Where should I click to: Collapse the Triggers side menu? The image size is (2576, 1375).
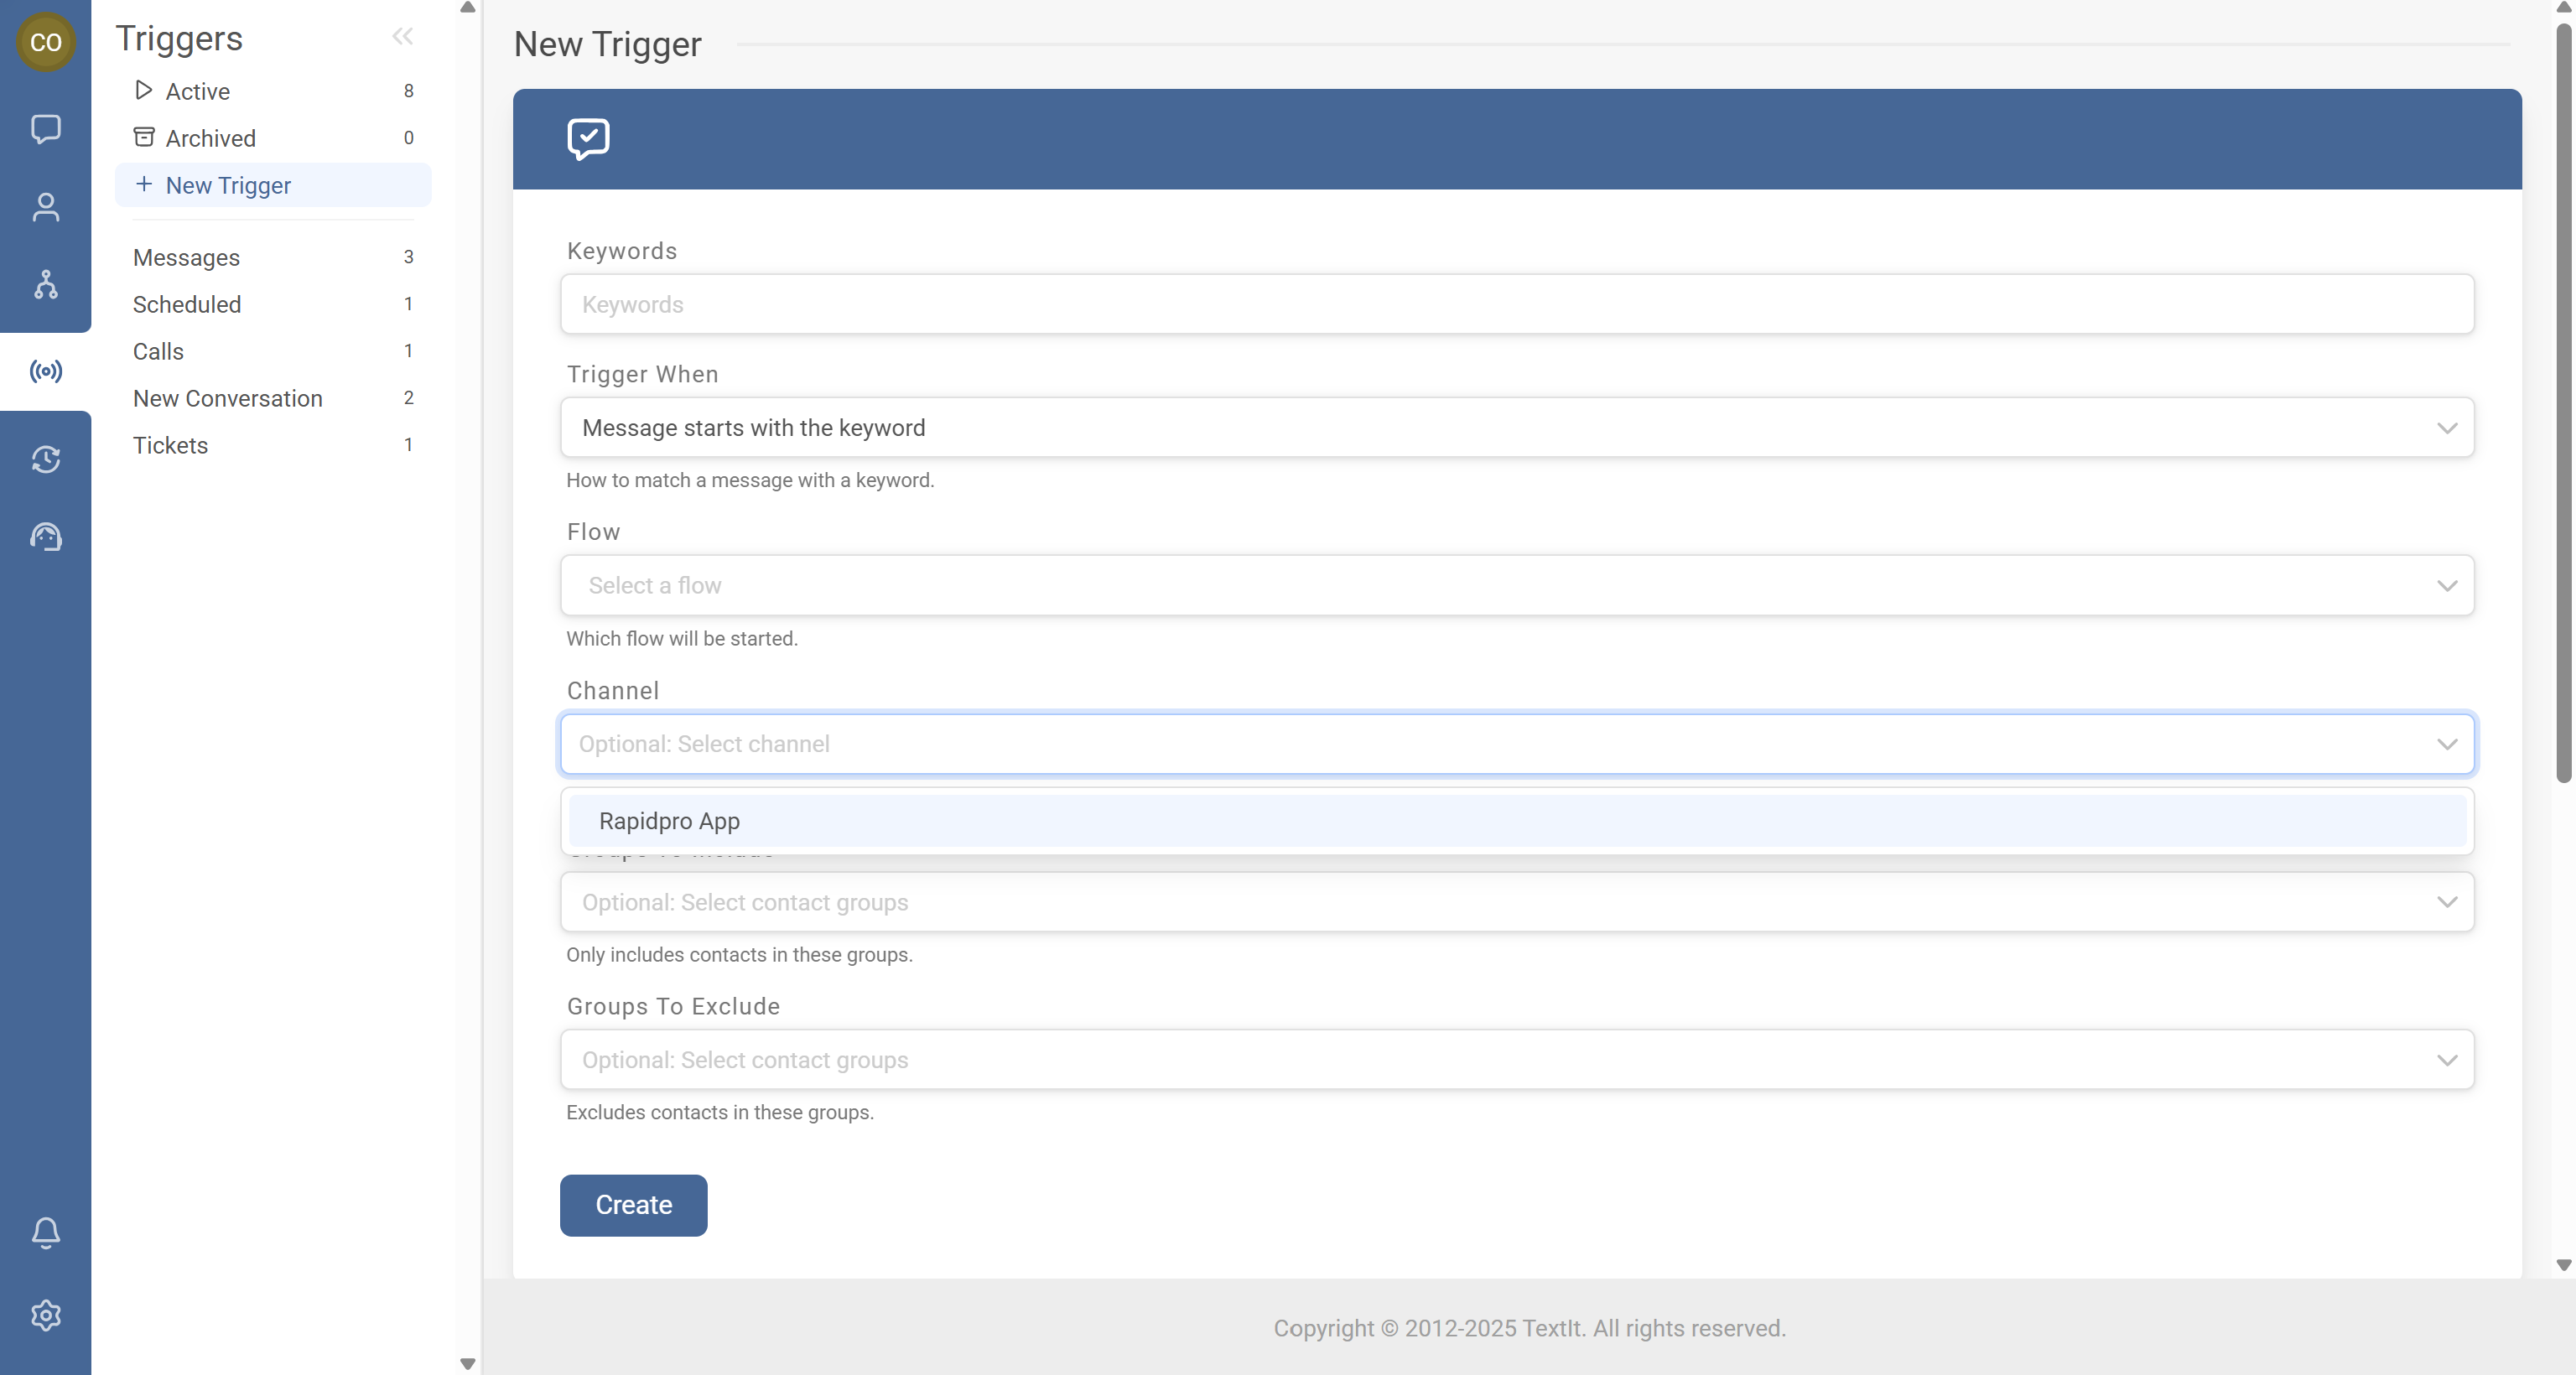point(402,37)
